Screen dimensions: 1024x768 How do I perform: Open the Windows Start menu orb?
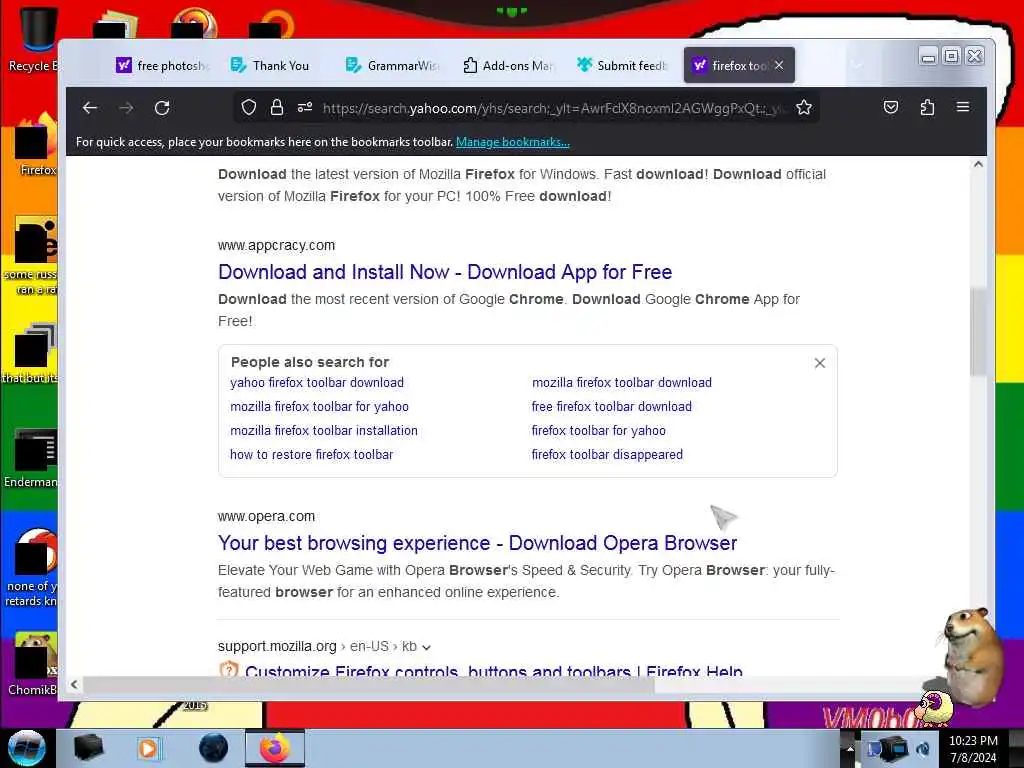point(26,748)
